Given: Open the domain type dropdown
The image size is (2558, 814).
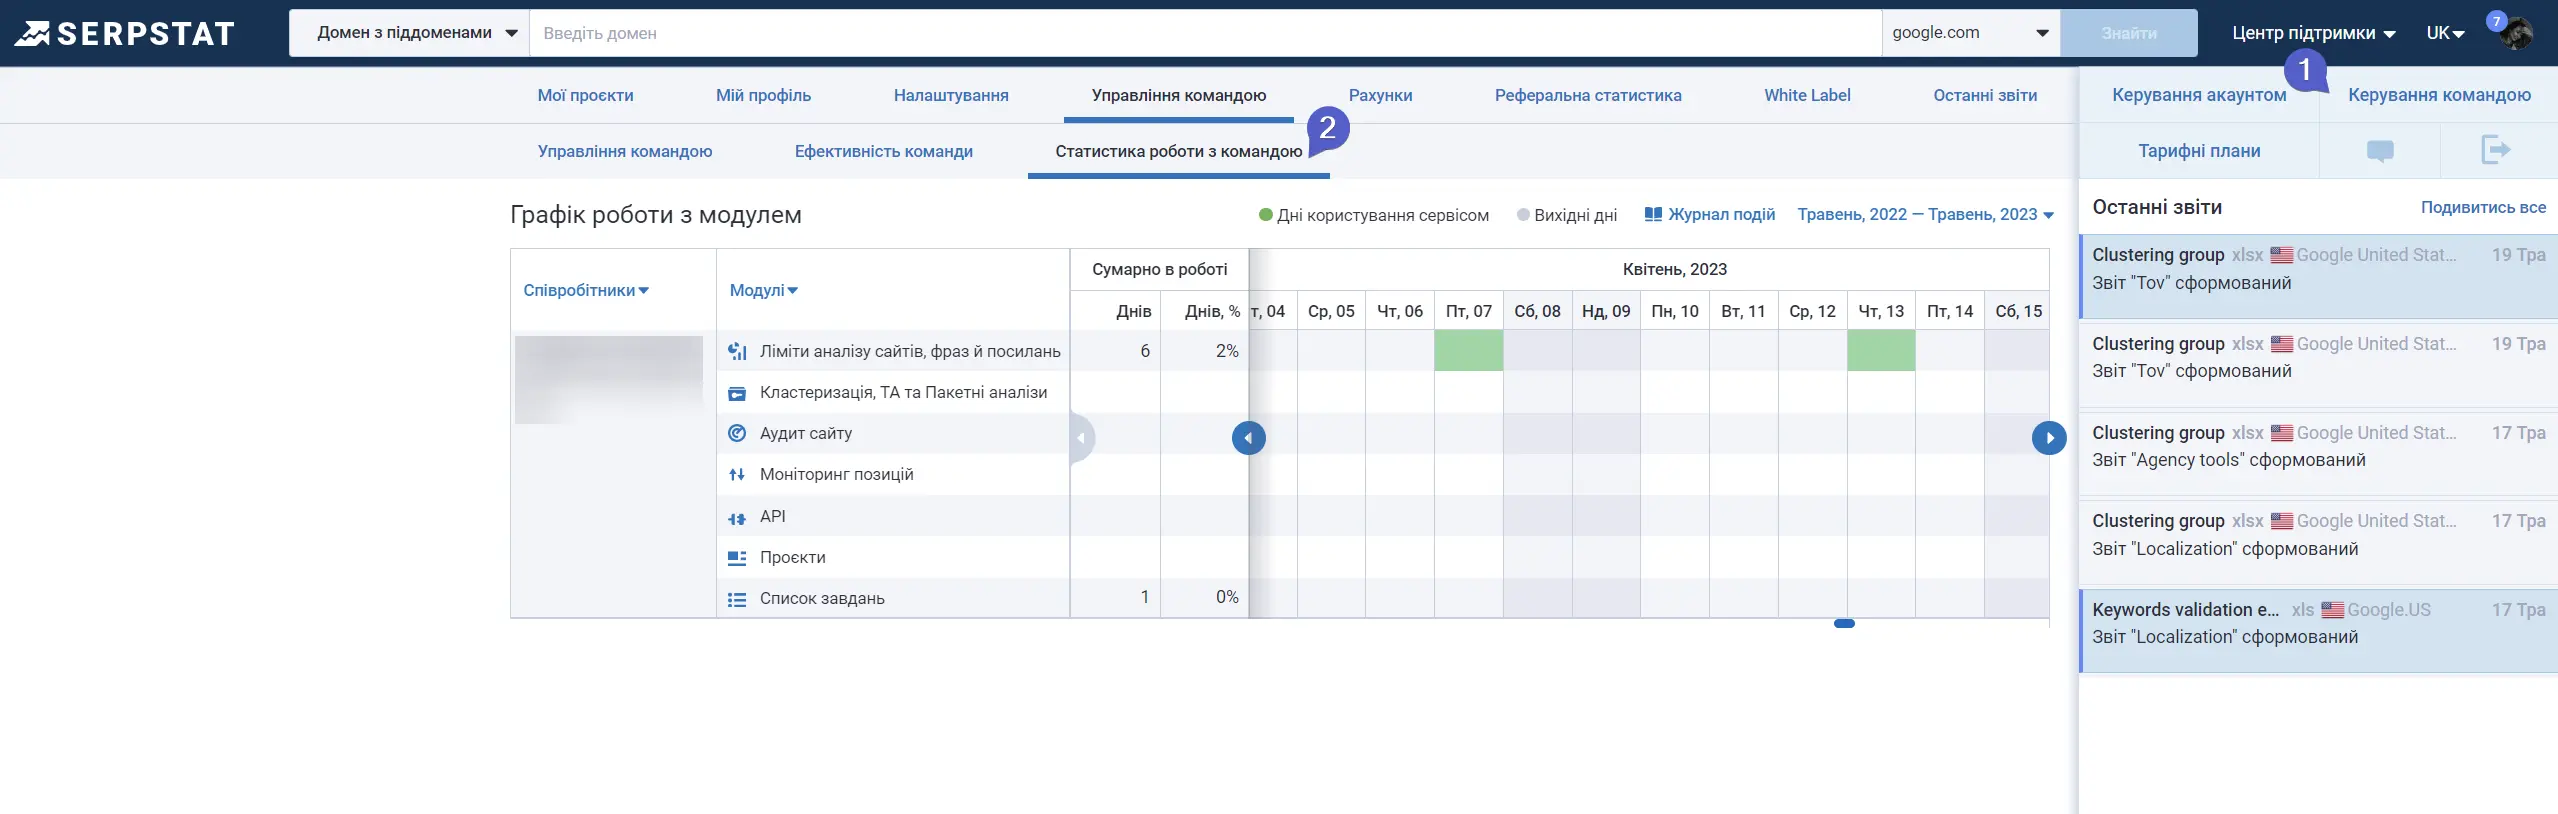Looking at the screenshot, I should click(x=409, y=33).
